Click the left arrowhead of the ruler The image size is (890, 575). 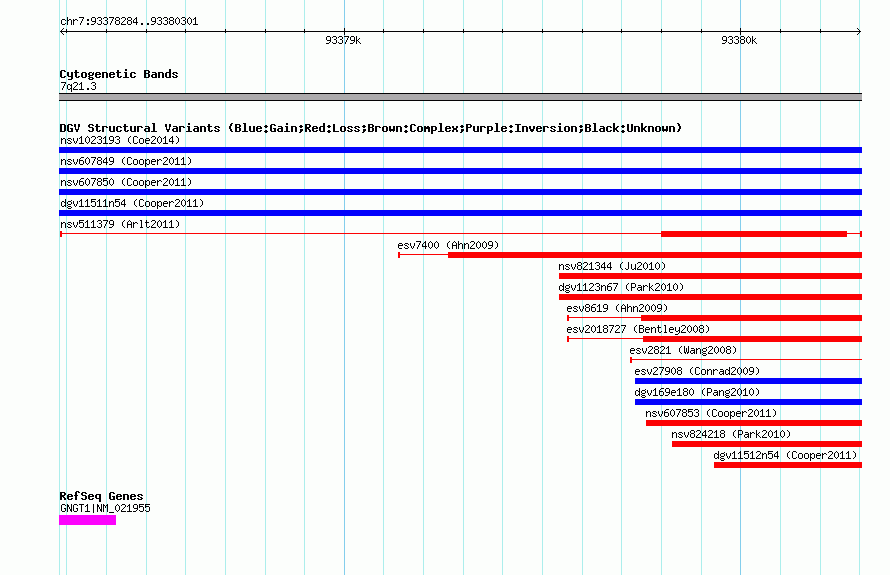(62, 31)
